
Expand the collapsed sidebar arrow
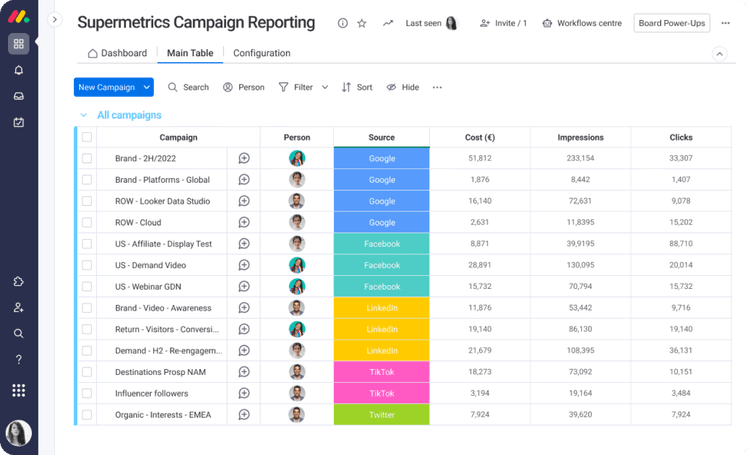pos(55,20)
